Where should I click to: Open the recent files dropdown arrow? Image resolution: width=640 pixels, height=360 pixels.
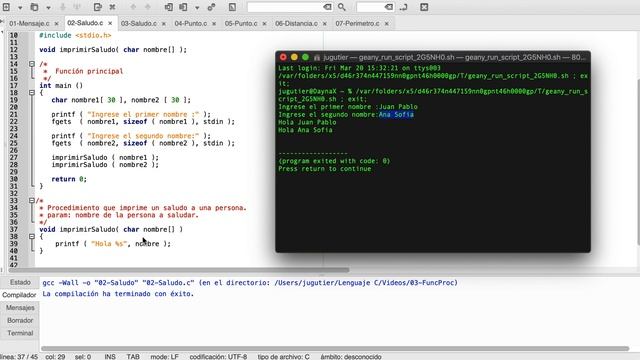[x=48, y=7]
